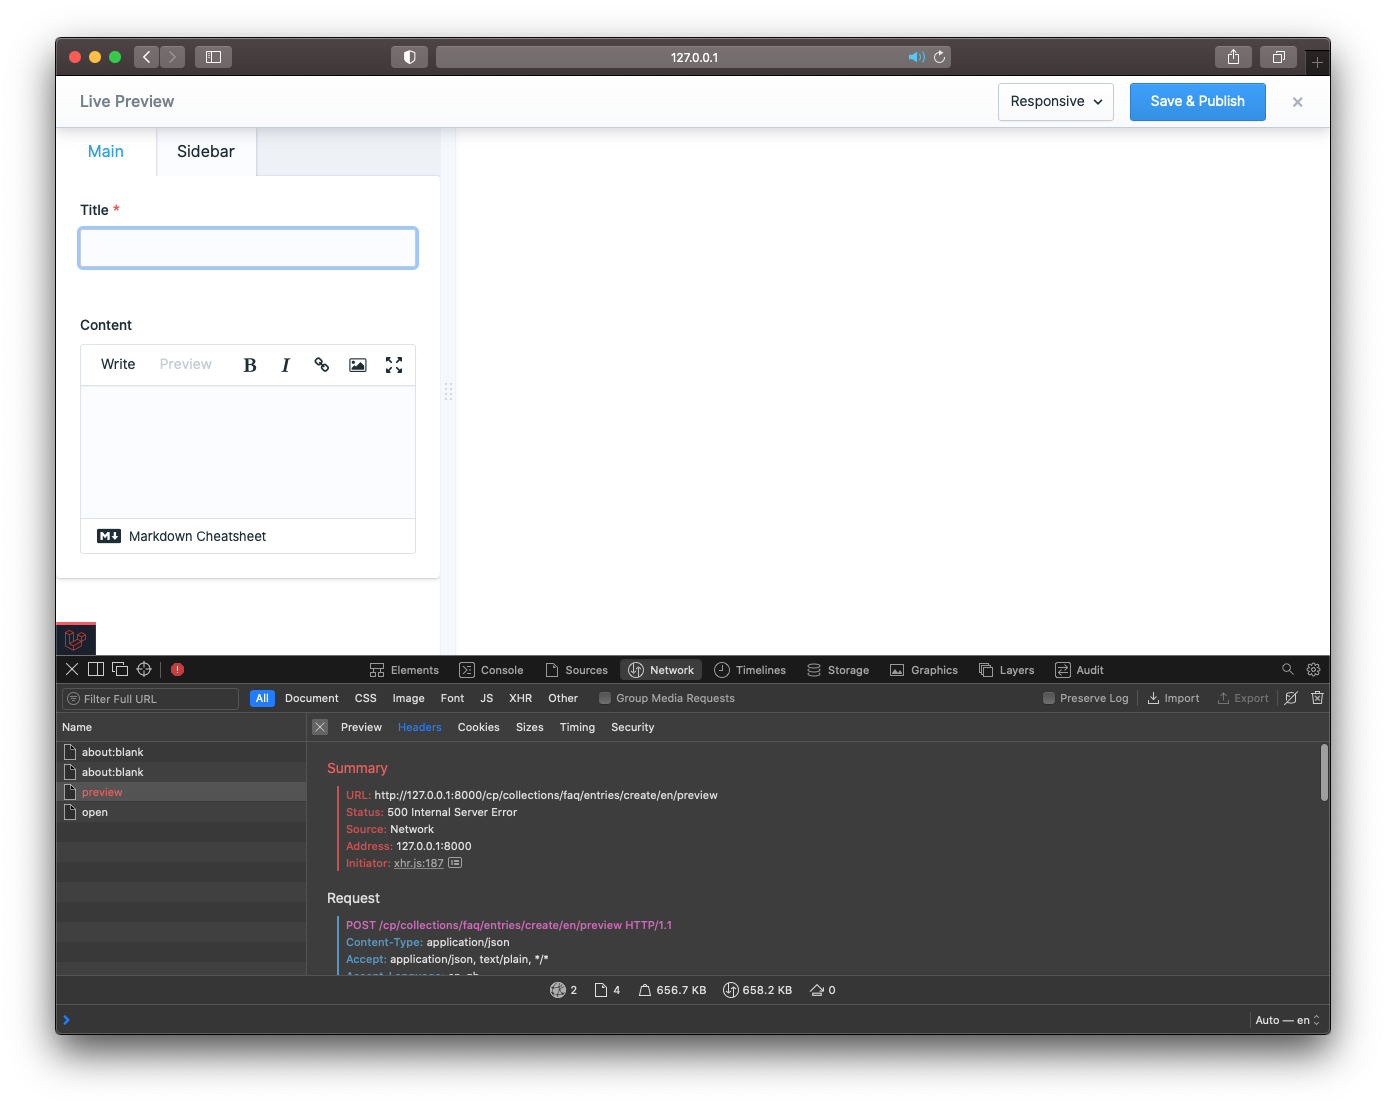Clear network items trash icon
1386x1108 pixels.
(x=1318, y=698)
